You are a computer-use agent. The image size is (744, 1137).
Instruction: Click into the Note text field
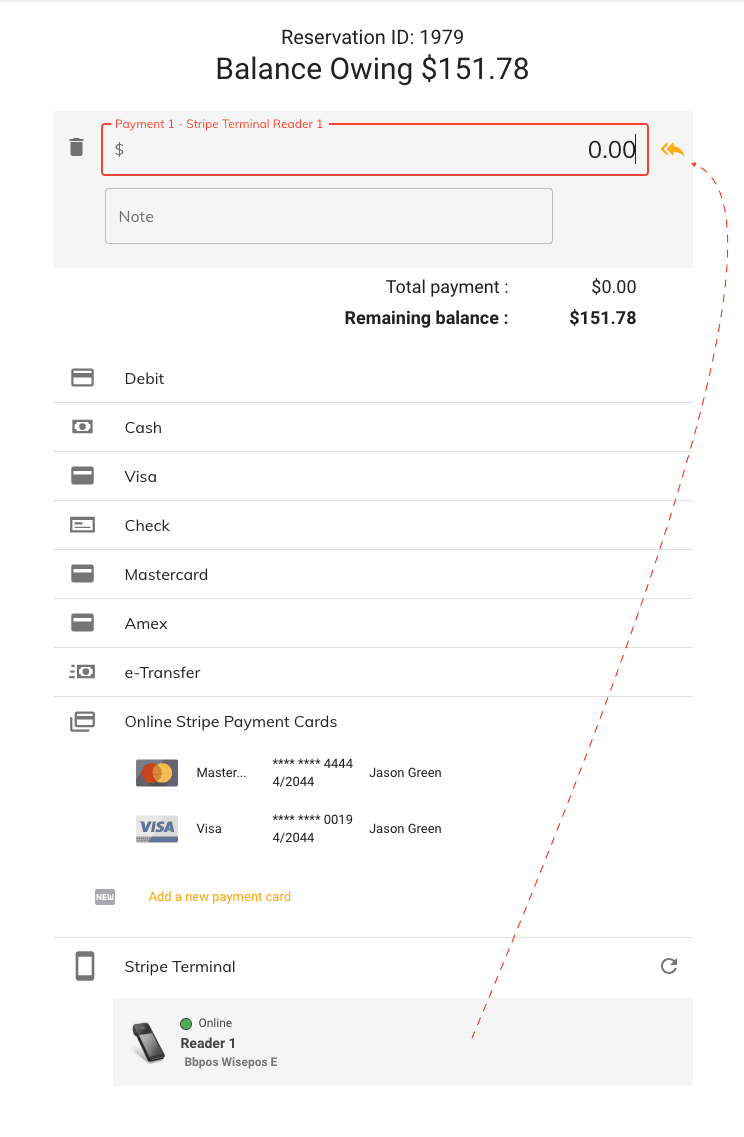coord(328,216)
